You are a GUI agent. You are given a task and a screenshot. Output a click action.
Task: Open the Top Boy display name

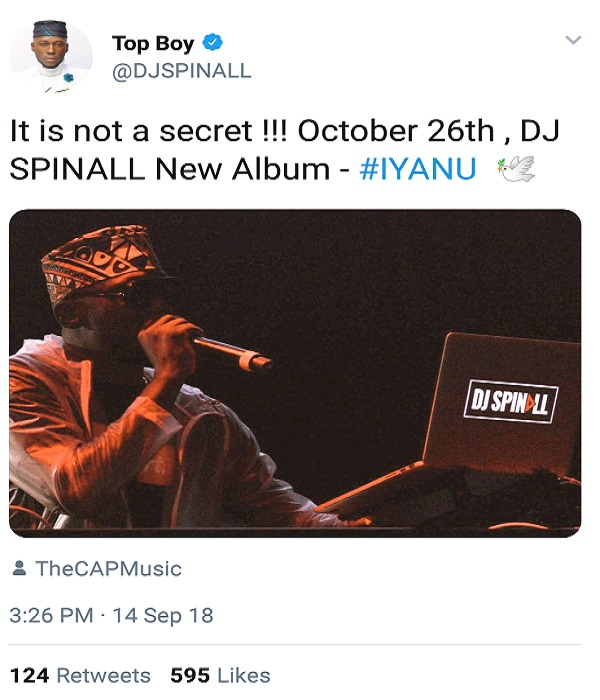pos(153,43)
